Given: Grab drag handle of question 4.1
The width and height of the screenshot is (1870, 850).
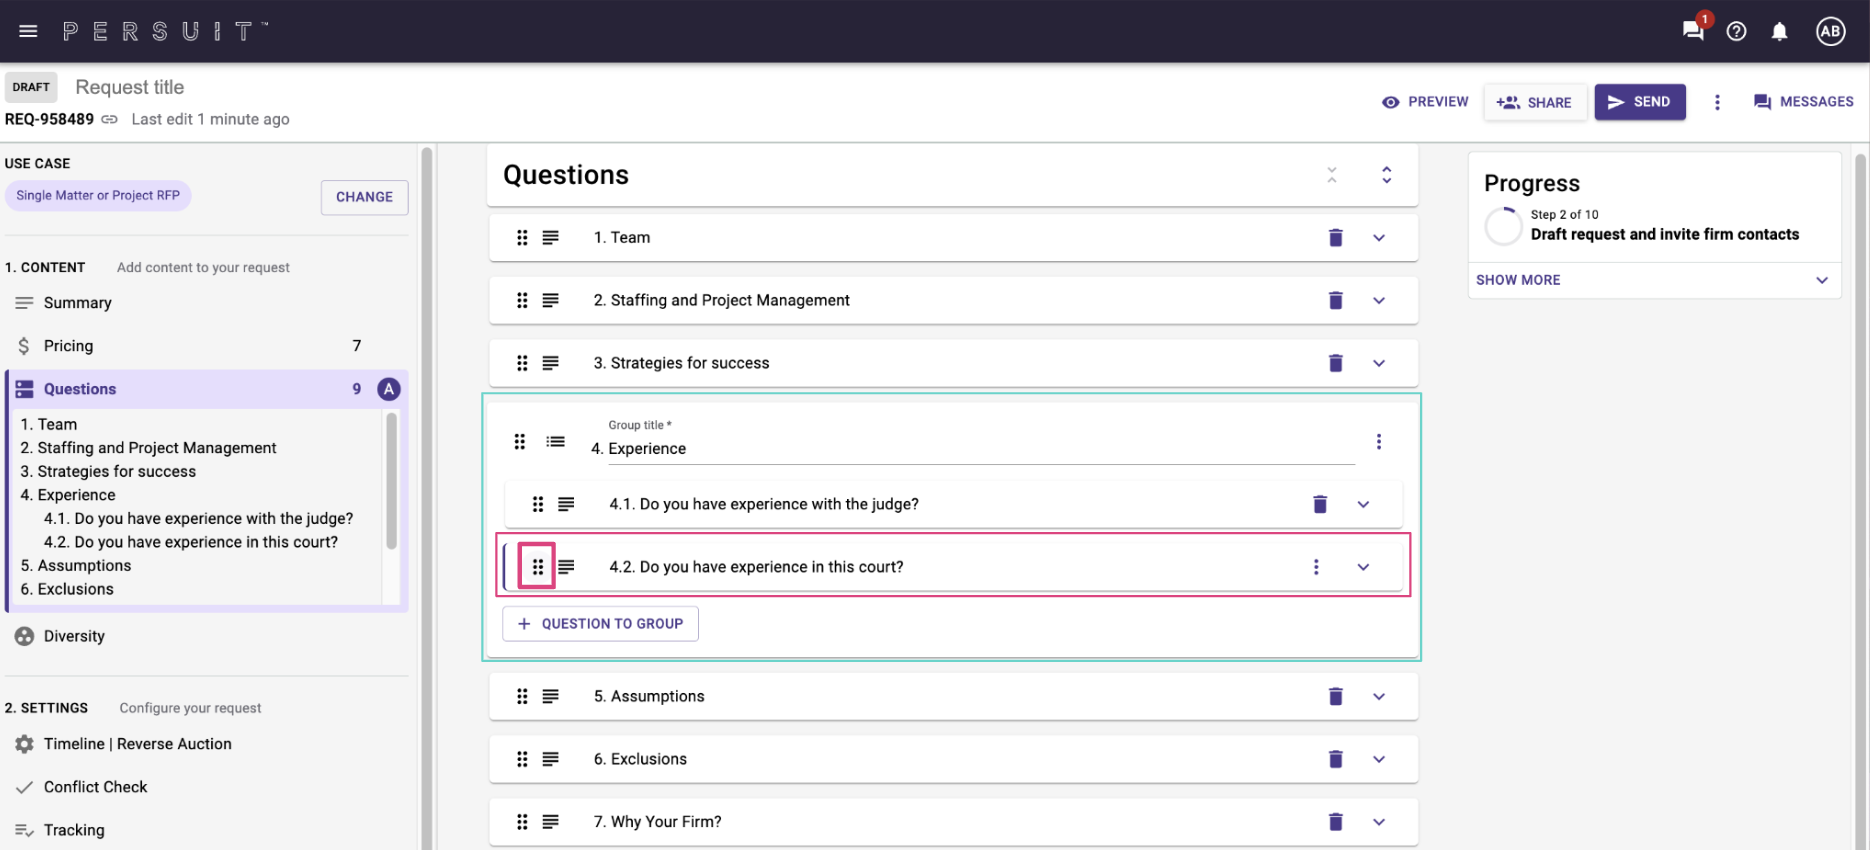Looking at the screenshot, I should (x=538, y=504).
